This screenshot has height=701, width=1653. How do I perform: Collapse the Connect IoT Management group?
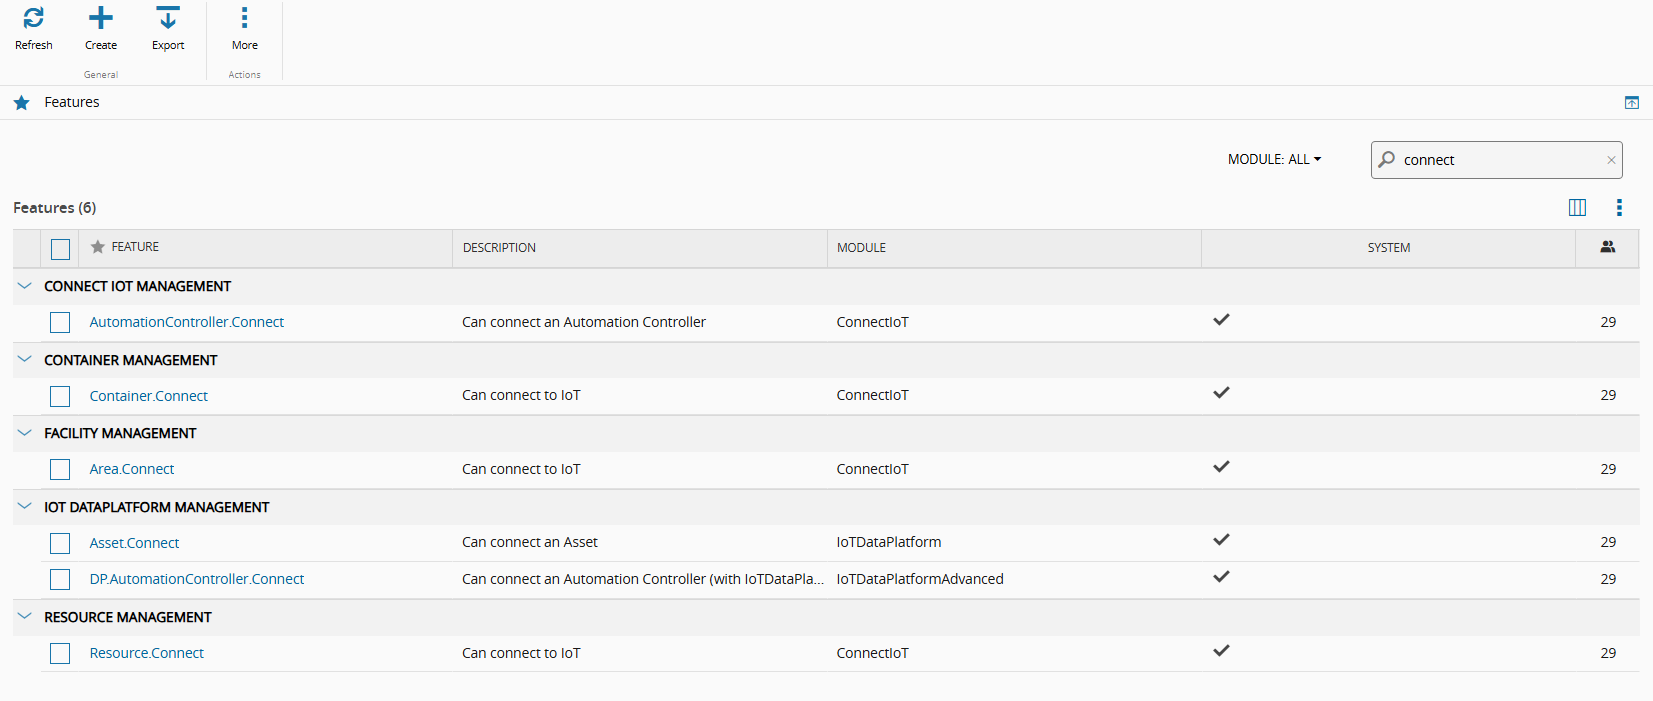pyautogui.click(x=25, y=286)
